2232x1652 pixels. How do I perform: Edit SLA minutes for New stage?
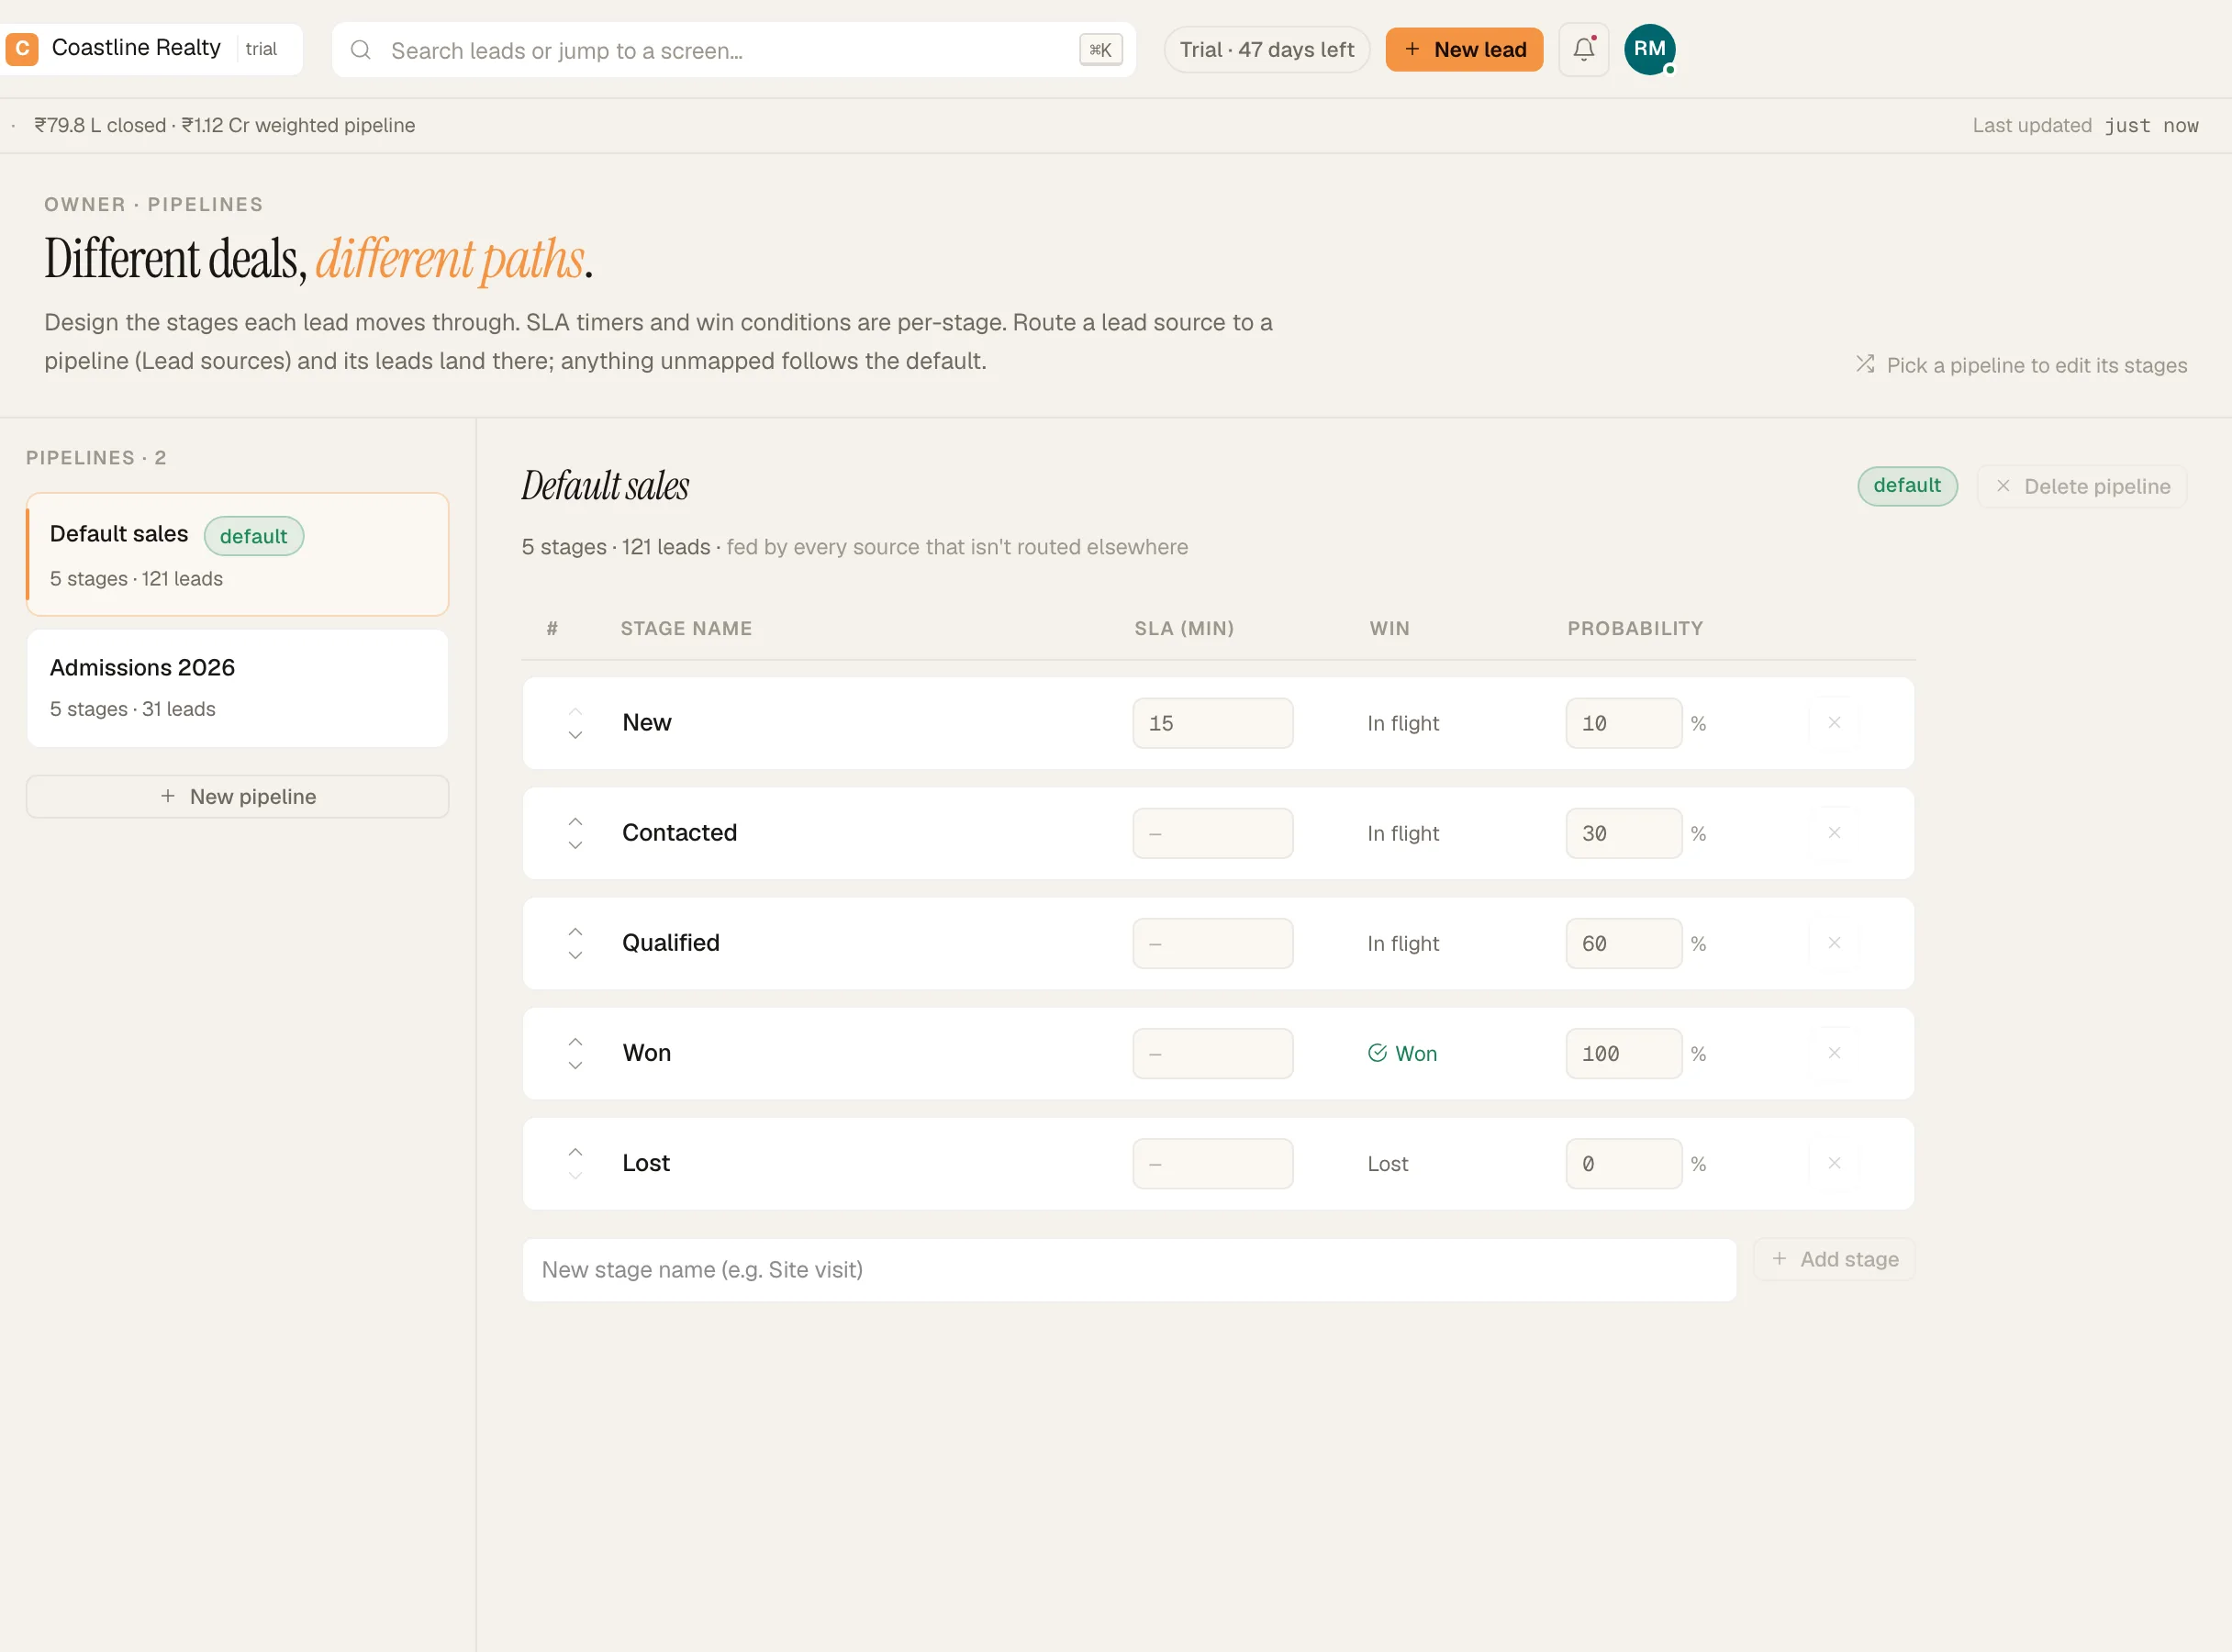pos(1212,723)
